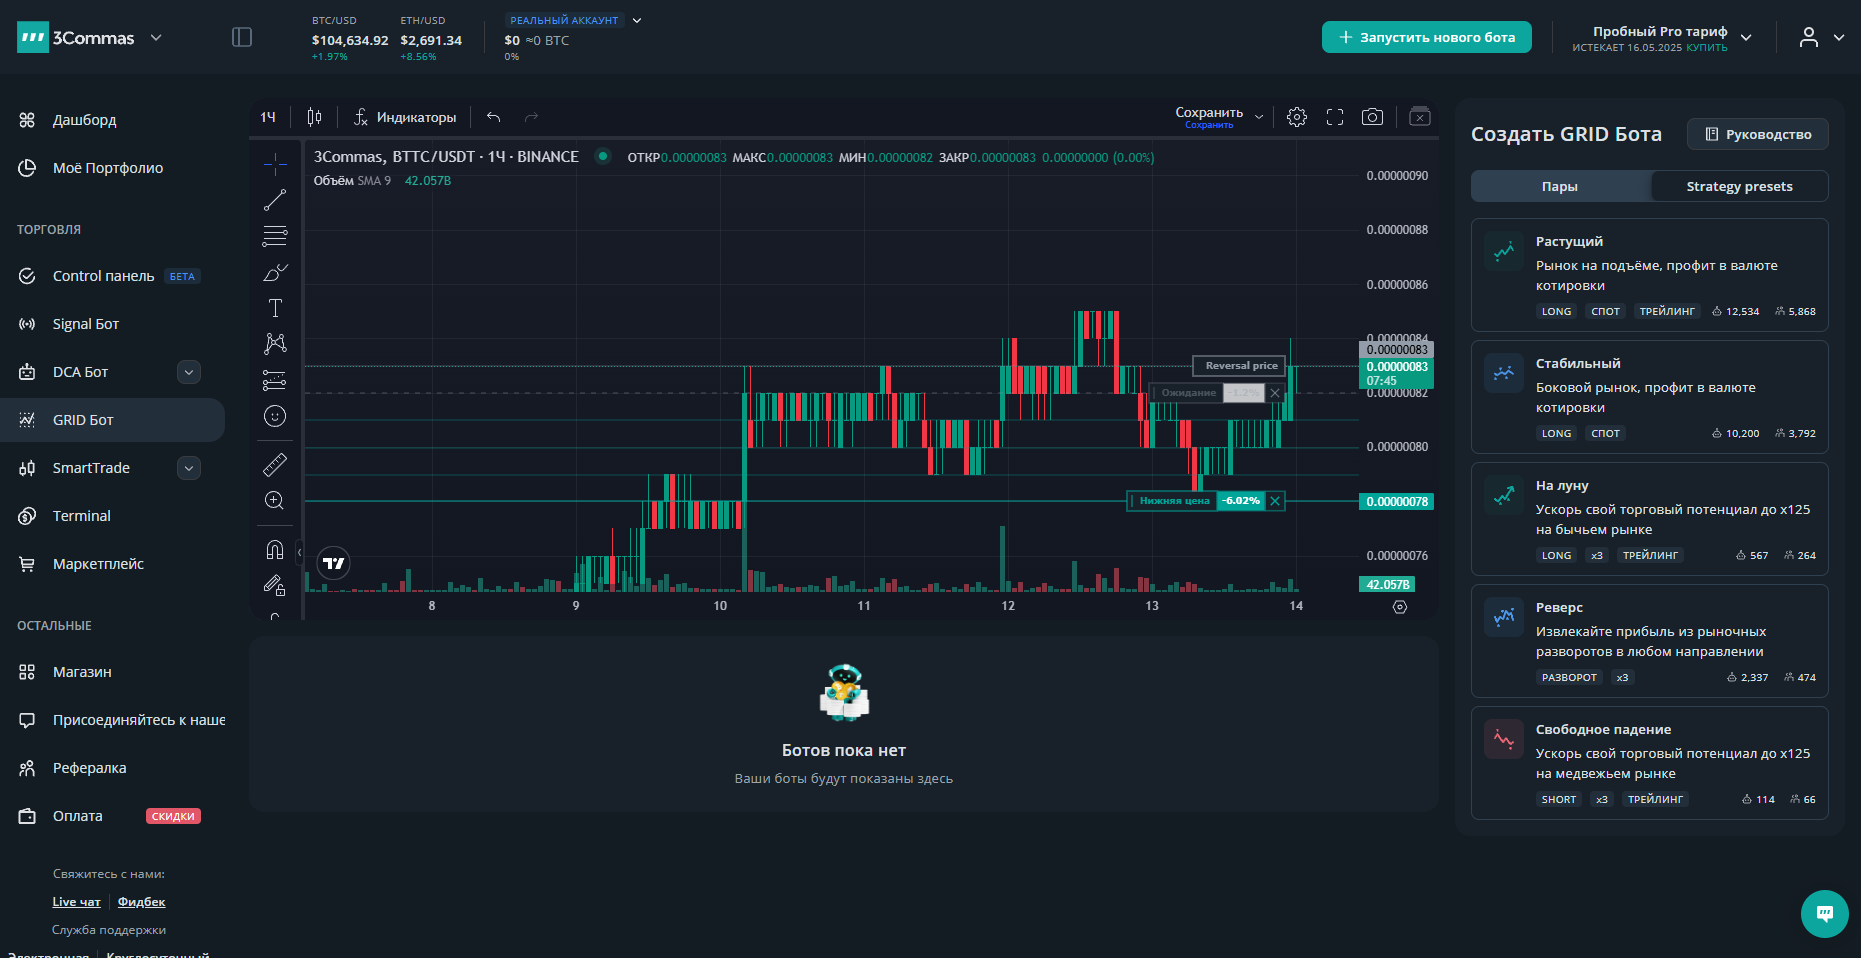This screenshot has width=1861, height=958.
Task: Open the user profile menu
Action: click(x=1821, y=37)
